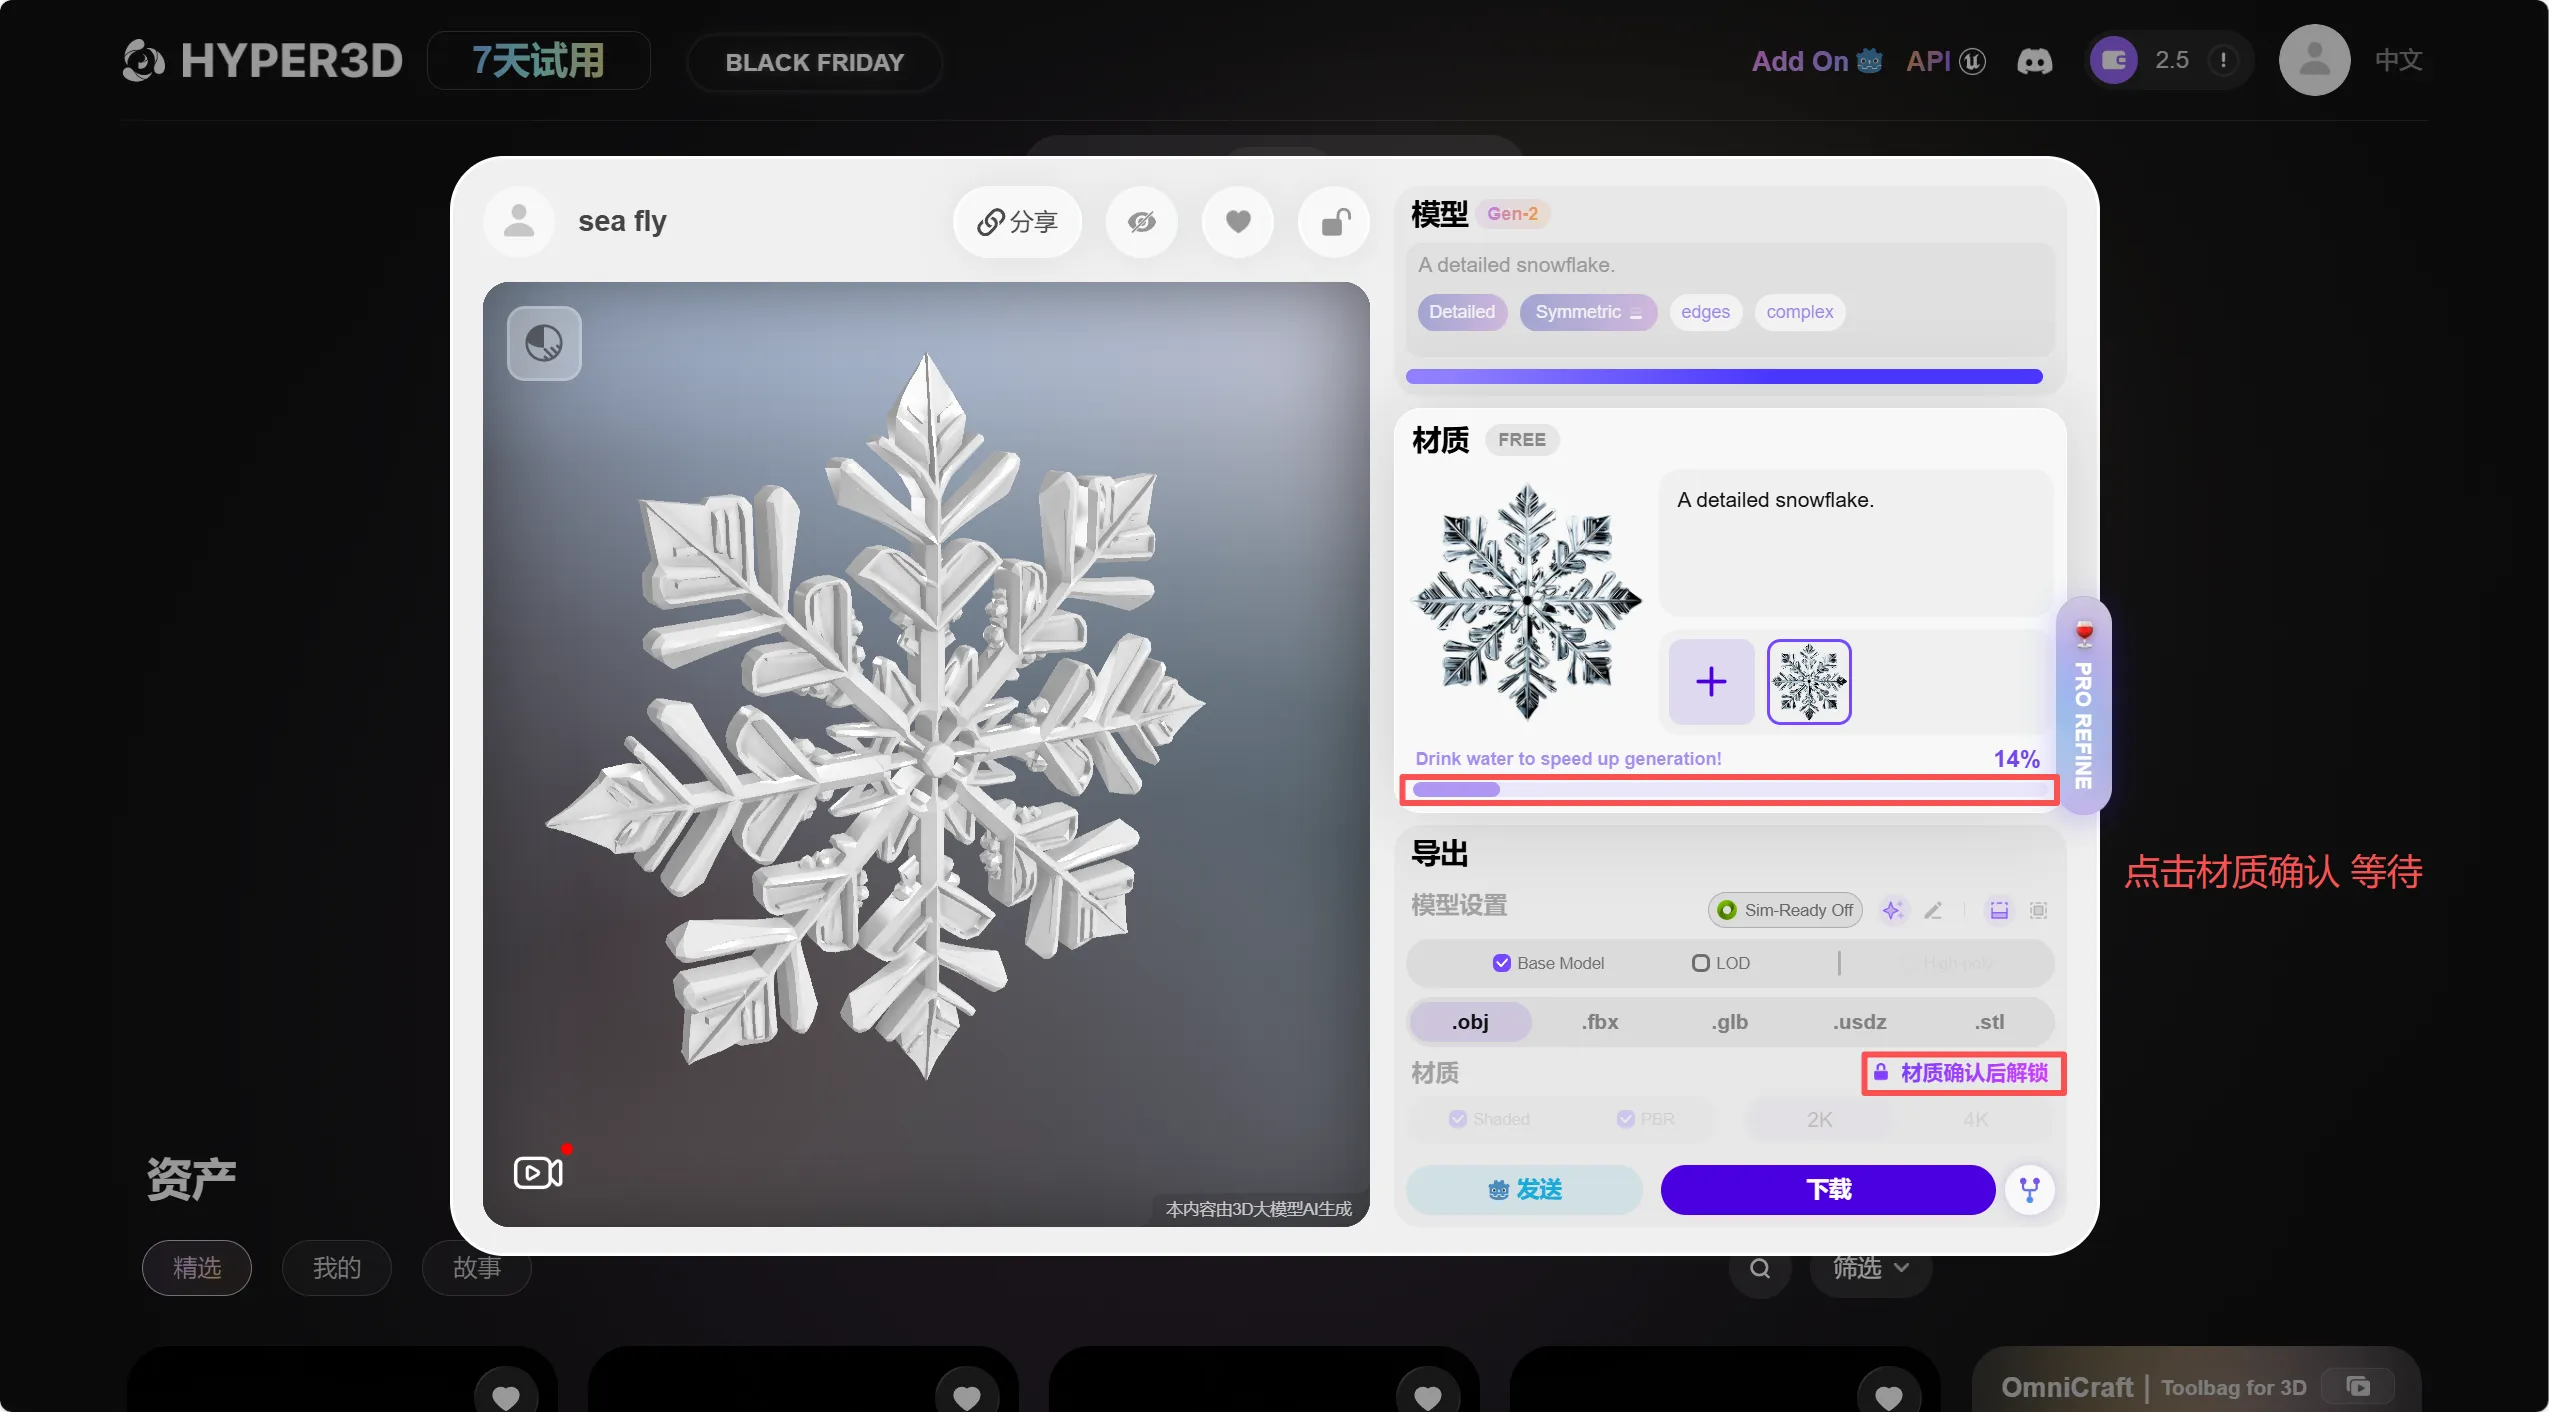Start recording with video camera icon
Viewport: 2549px width, 1412px height.
(538, 1172)
